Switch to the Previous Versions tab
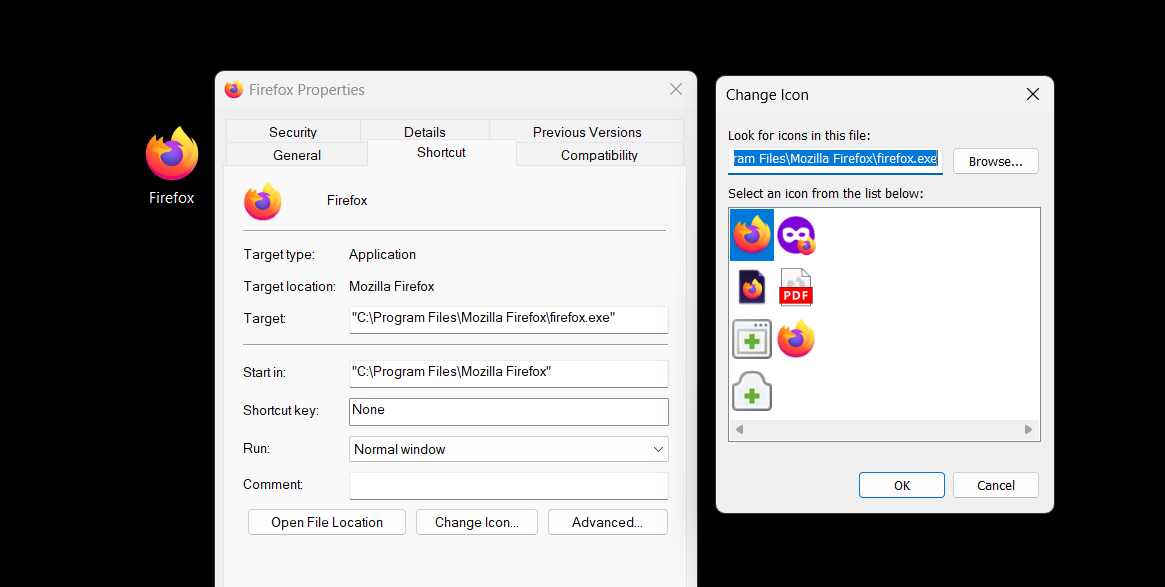1165x587 pixels. point(585,131)
